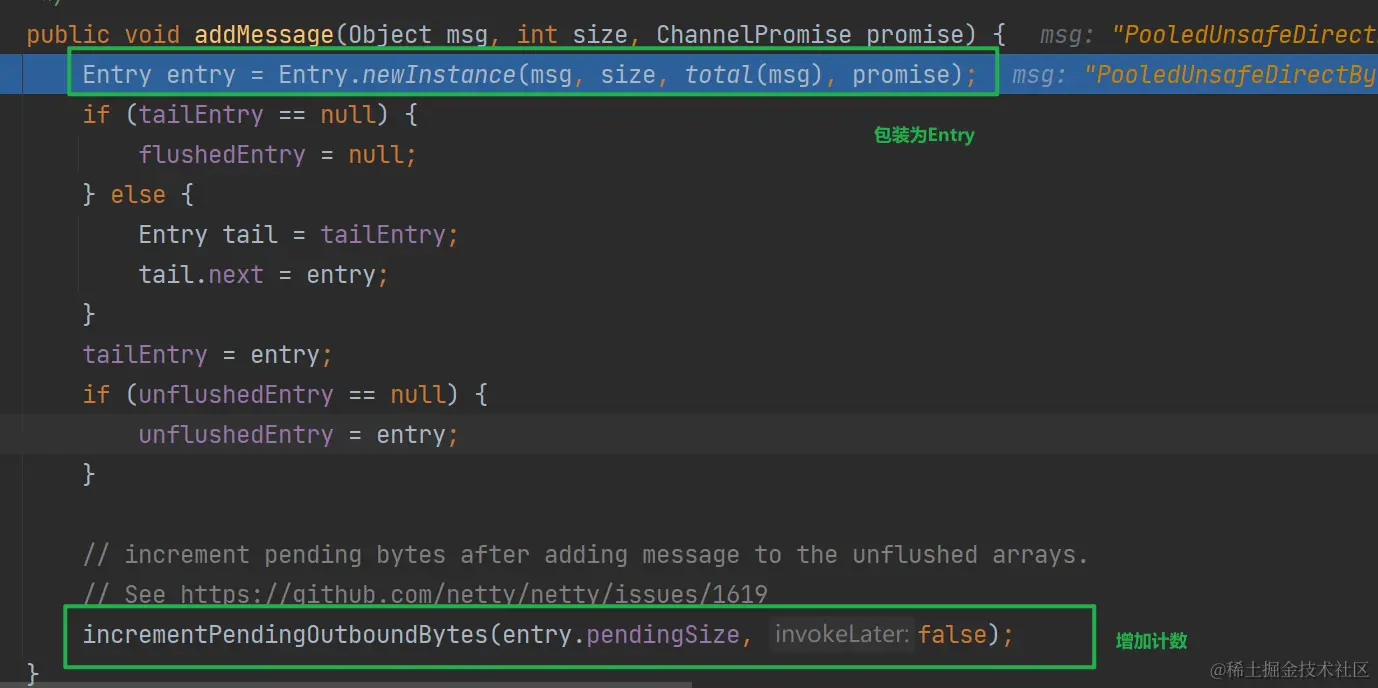This screenshot has width=1378, height=688.
Task: Click the inline debug value on the highlighted line
Action: point(1194,75)
